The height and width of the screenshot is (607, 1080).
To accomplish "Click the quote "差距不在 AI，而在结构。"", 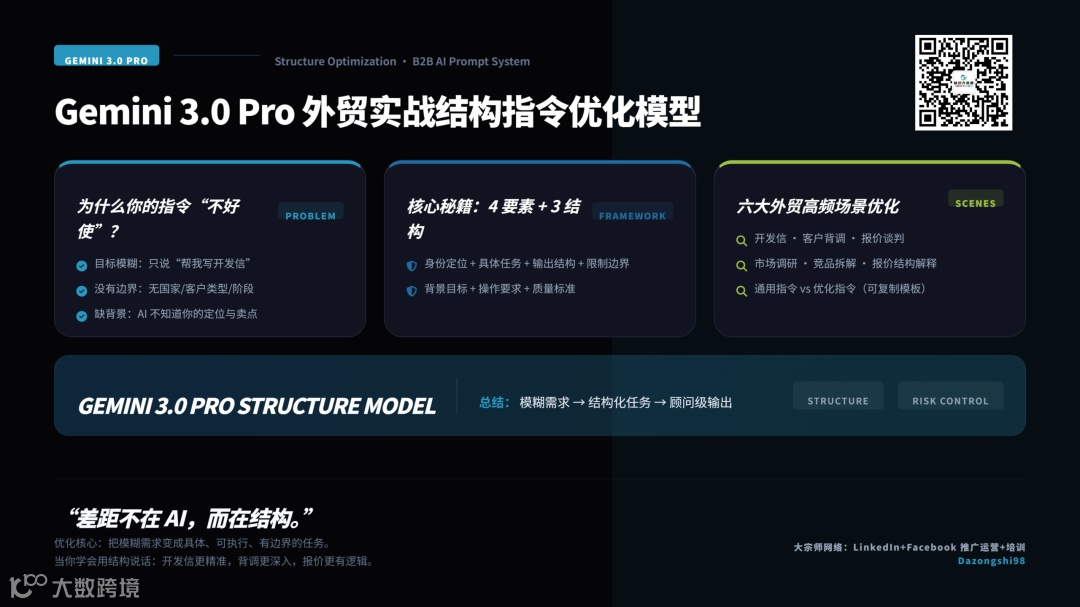I will coord(191,518).
